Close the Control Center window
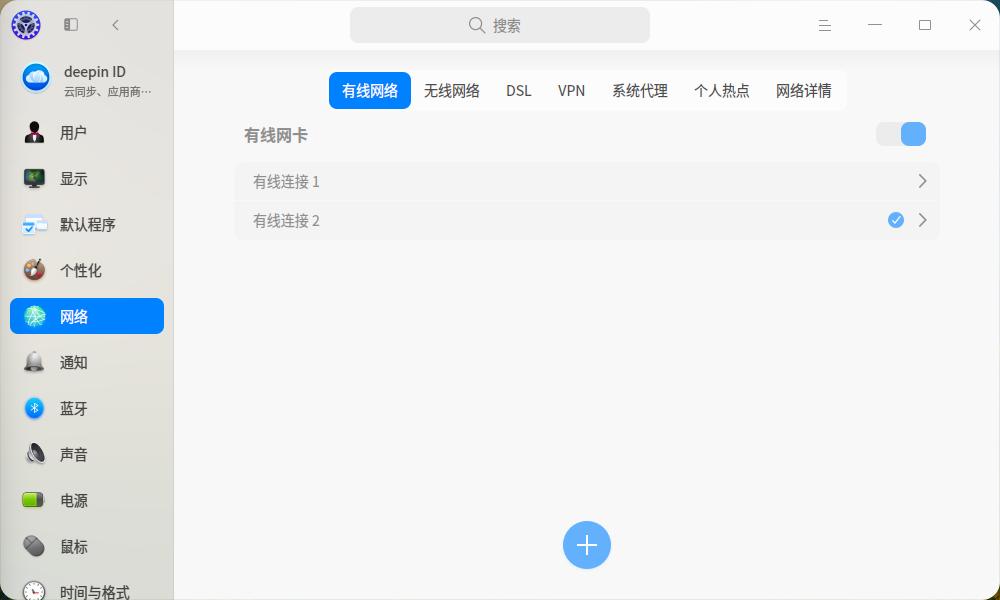The width and height of the screenshot is (1000, 600). [x=974, y=25]
